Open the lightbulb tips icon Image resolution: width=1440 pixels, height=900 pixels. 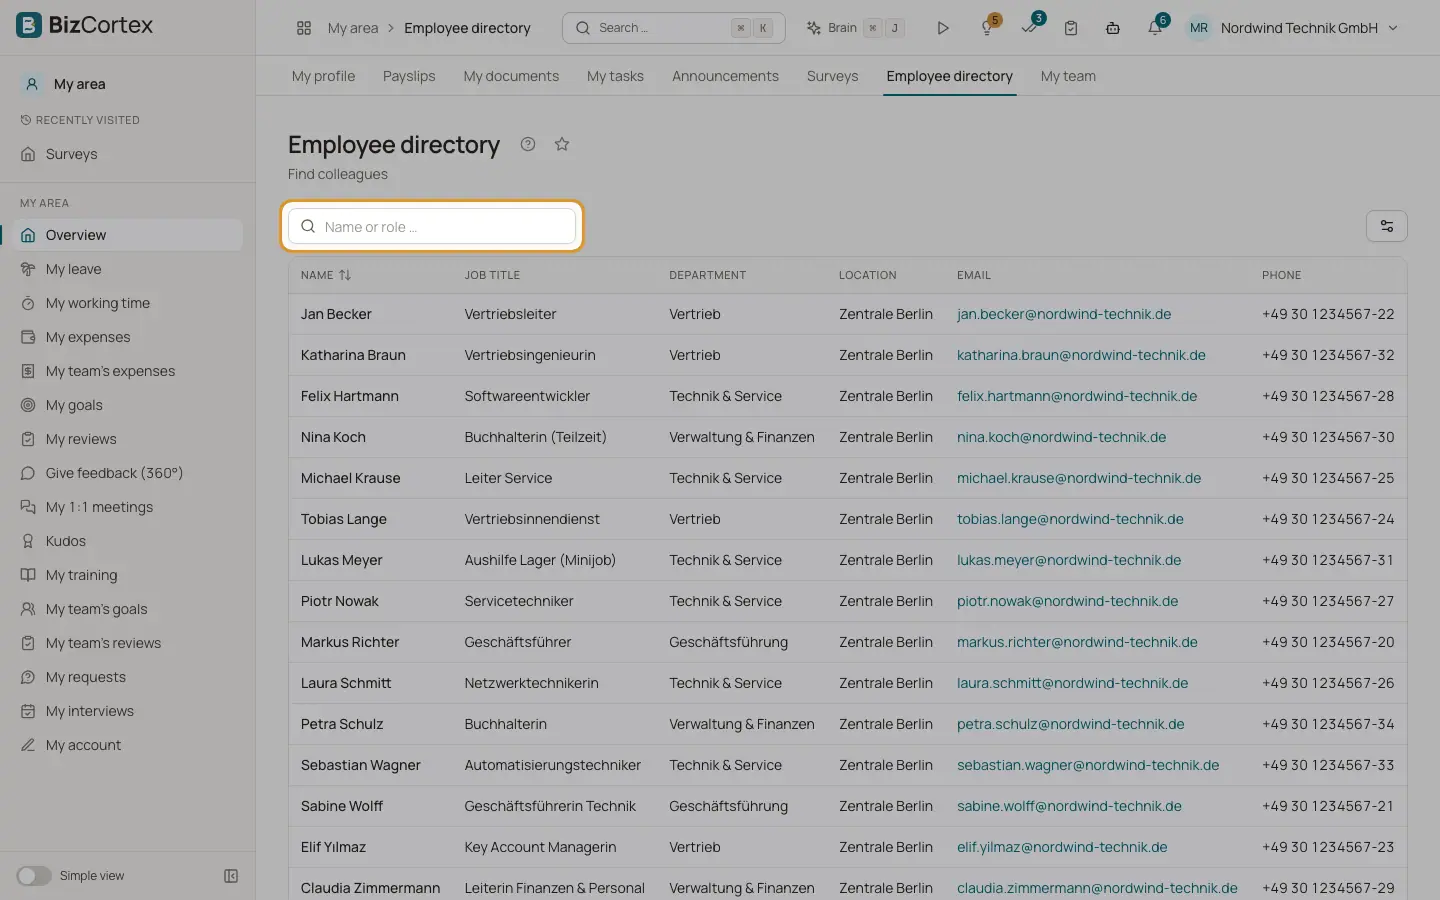tap(988, 28)
